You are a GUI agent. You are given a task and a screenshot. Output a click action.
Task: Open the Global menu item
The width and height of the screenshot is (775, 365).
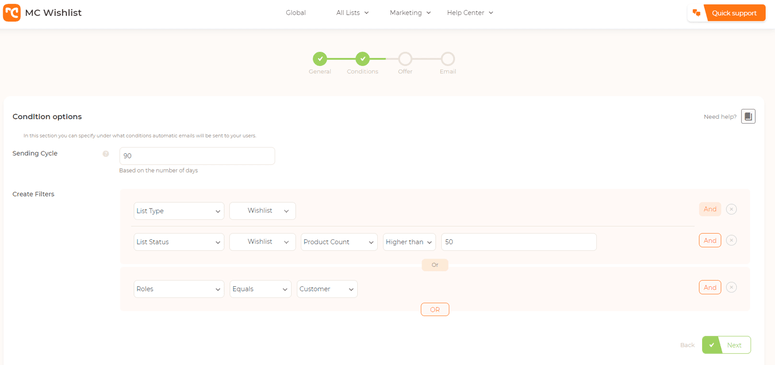(296, 13)
